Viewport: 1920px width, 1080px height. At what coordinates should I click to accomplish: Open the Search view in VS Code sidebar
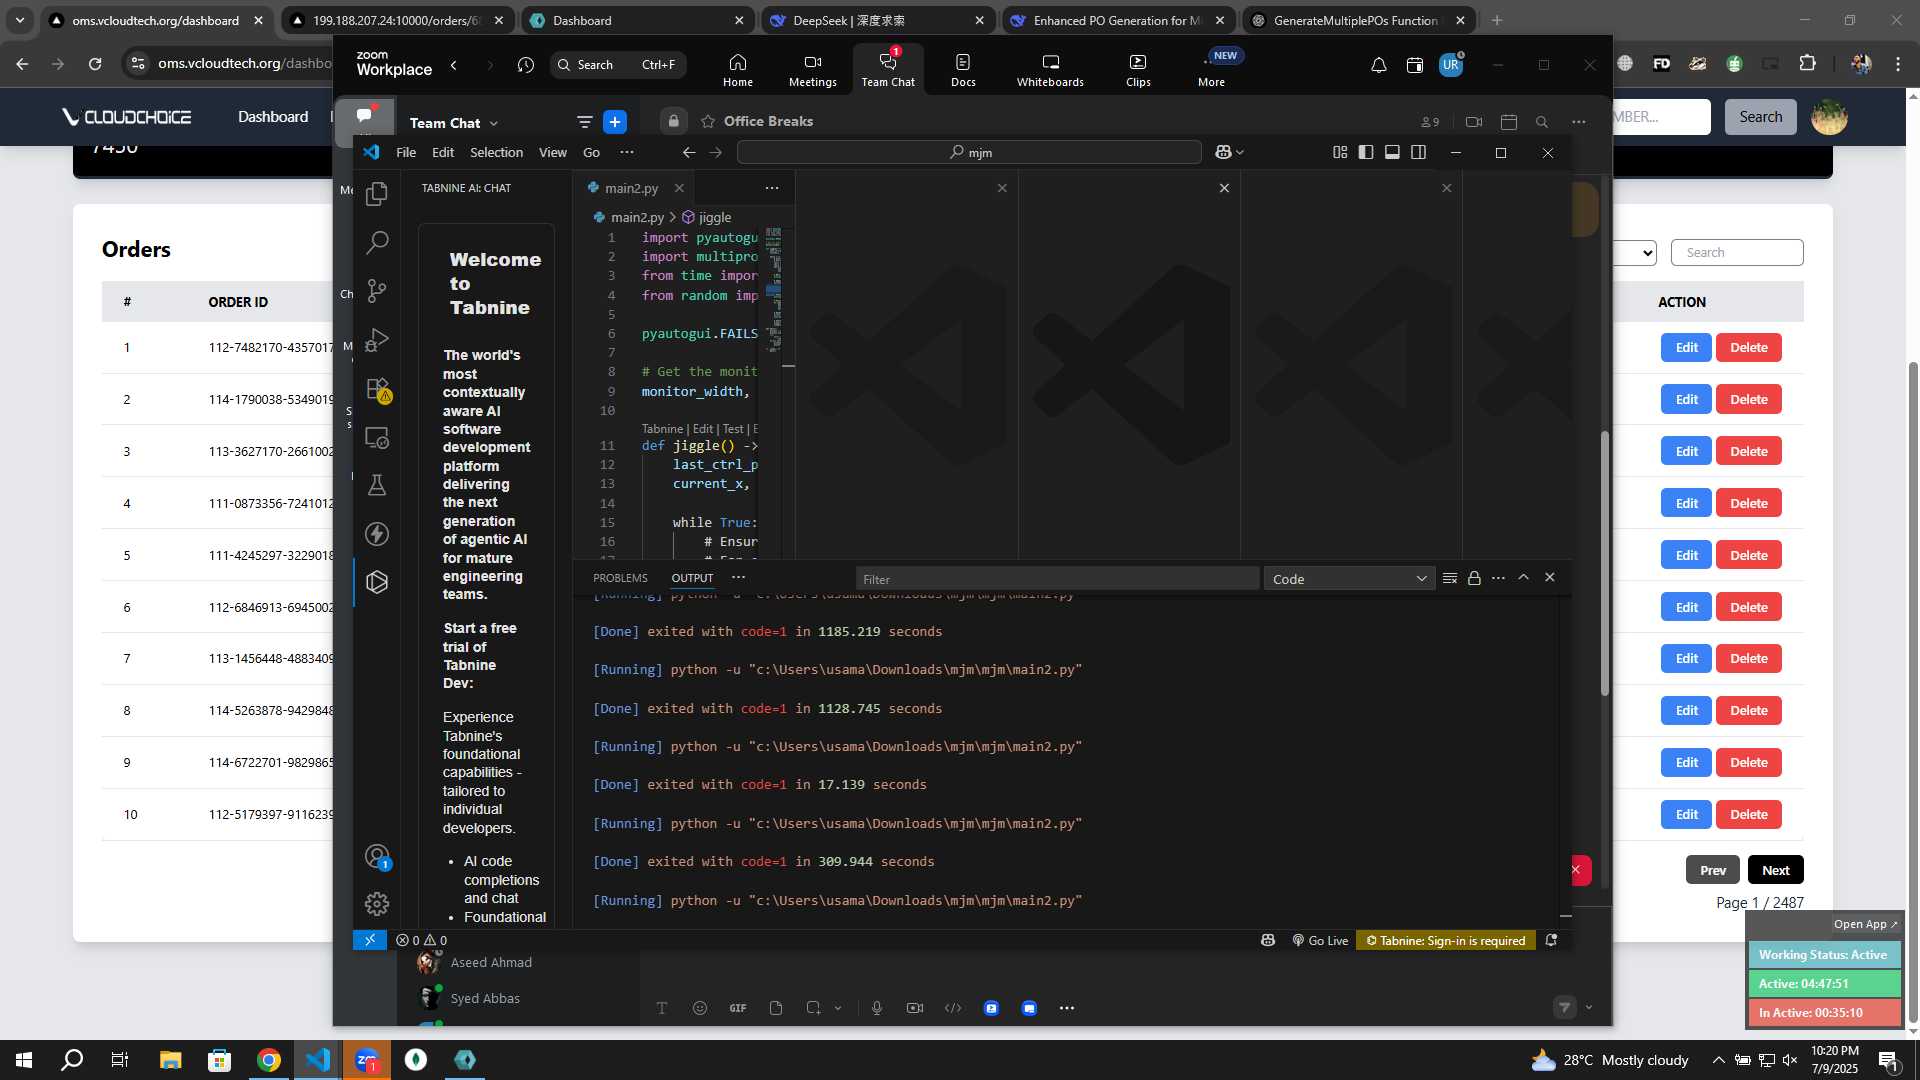coord(377,242)
